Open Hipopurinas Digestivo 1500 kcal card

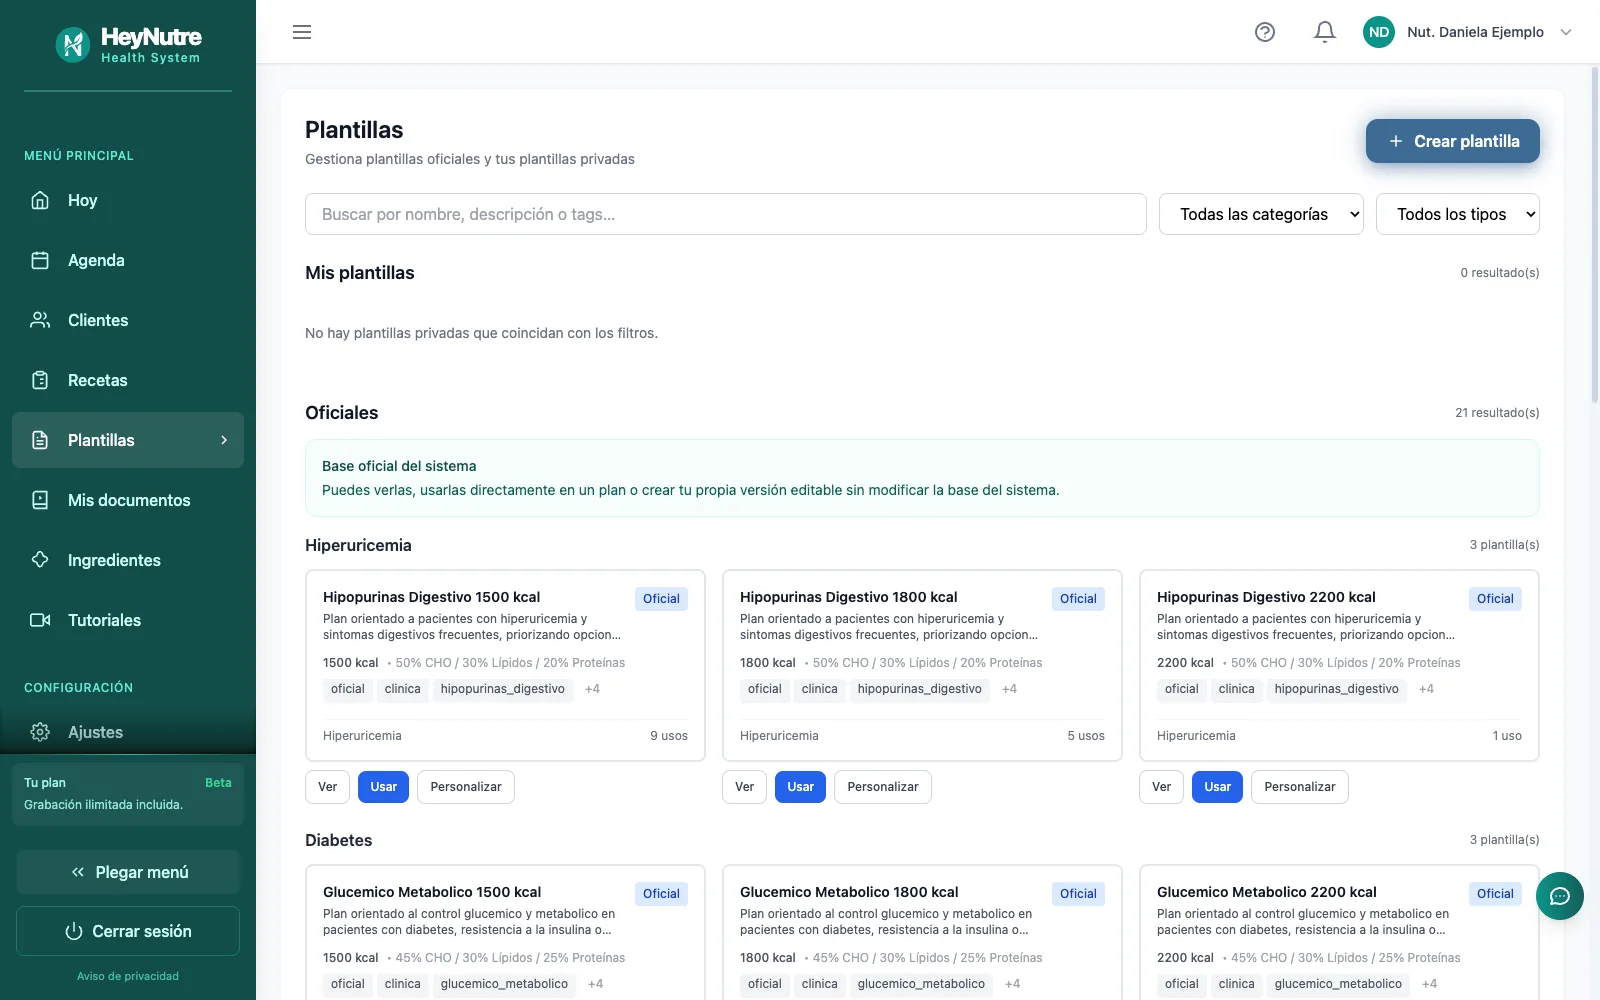(505, 665)
